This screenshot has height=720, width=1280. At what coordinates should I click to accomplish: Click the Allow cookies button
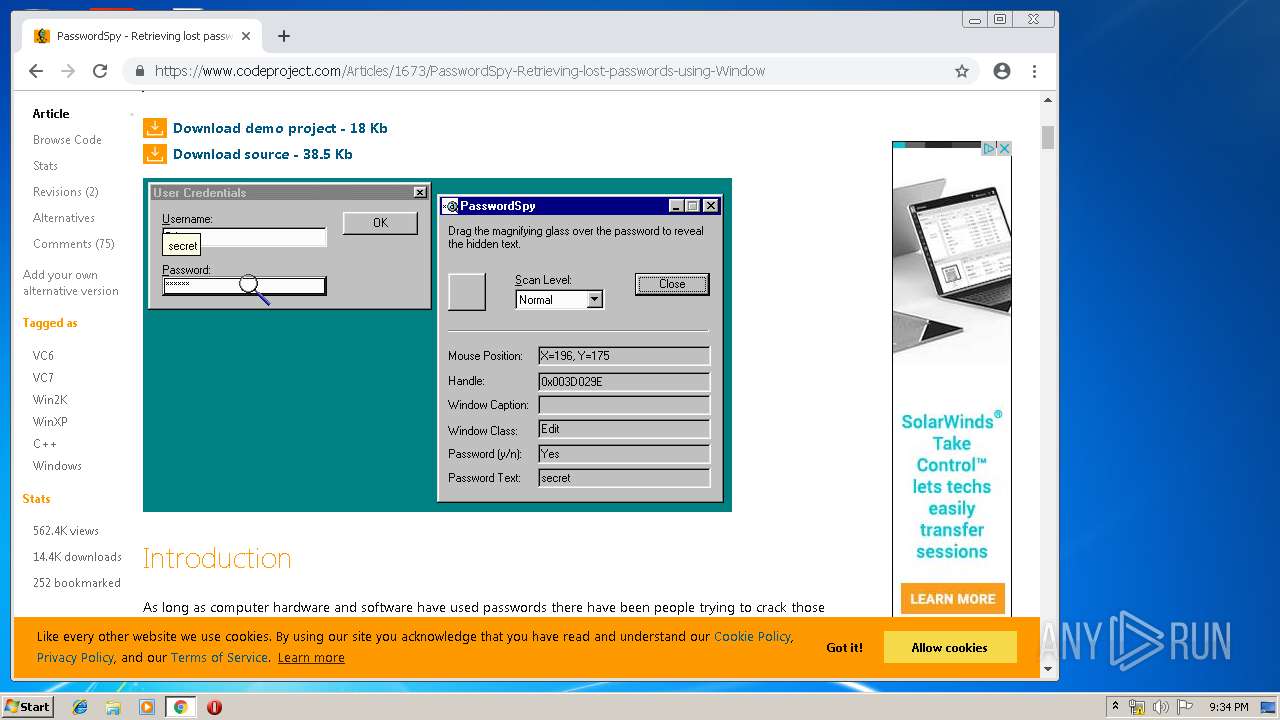(949, 648)
